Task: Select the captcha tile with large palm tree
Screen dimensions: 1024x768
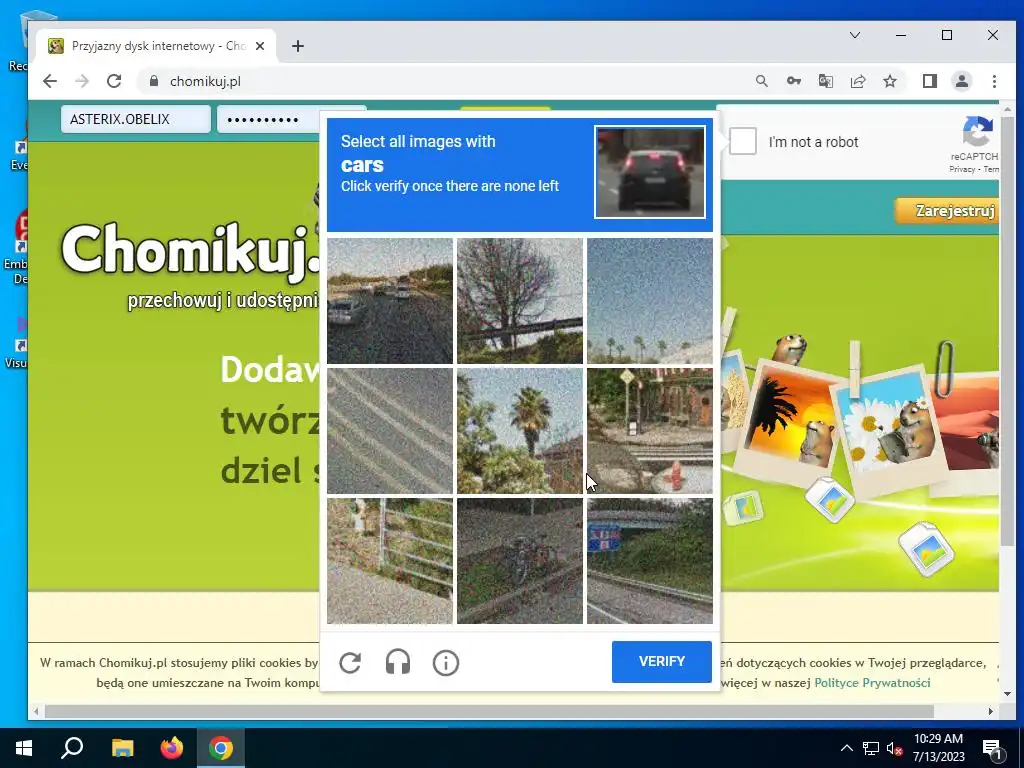Action: click(x=520, y=430)
